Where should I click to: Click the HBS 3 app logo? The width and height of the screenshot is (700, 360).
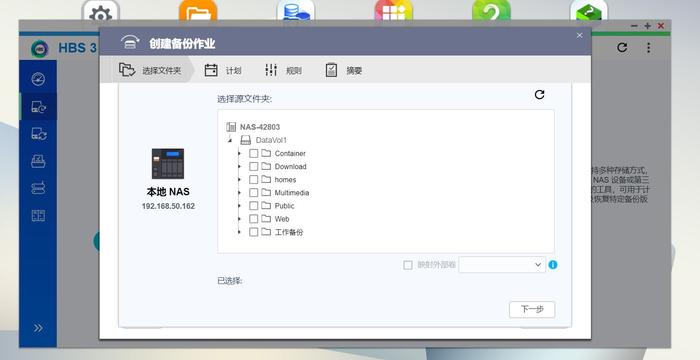[x=39, y=48]
